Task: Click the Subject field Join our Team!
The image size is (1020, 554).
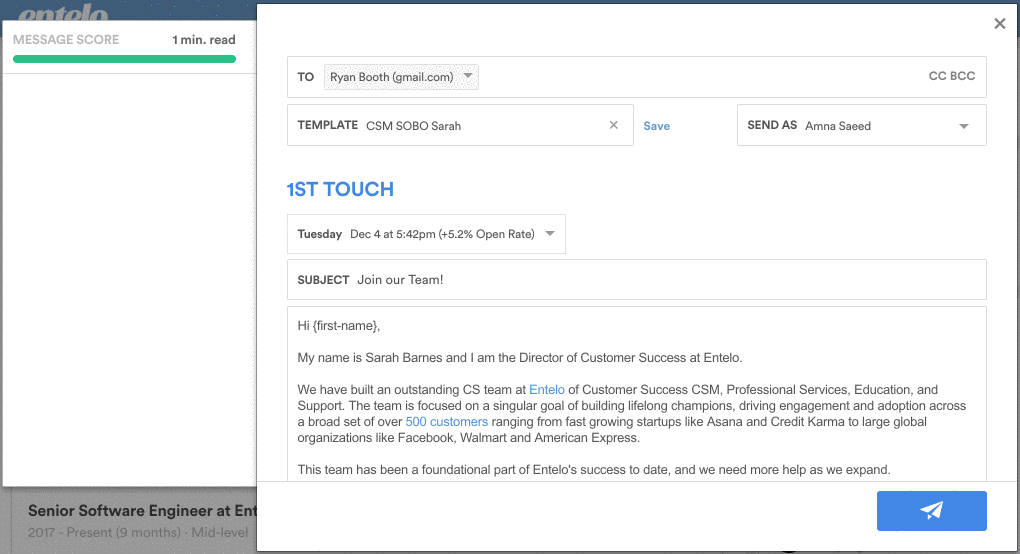Action: click(636, 280)
